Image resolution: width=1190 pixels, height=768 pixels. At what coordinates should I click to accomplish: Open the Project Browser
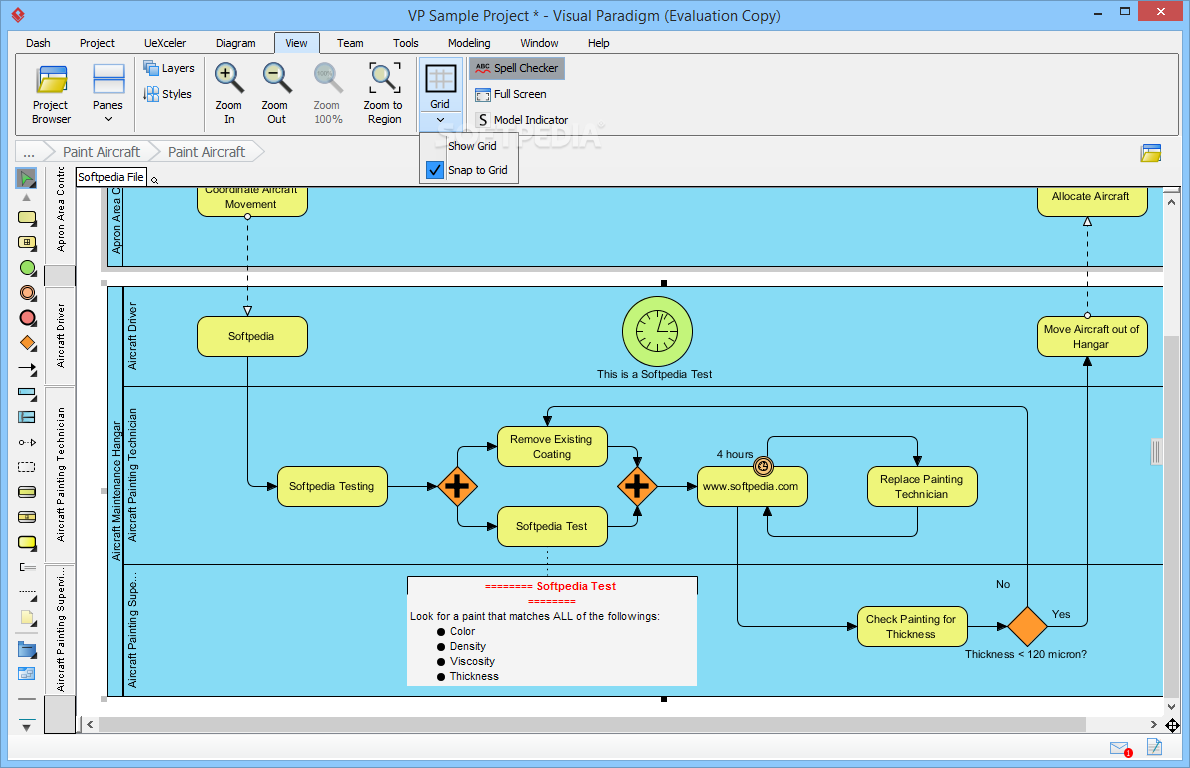pyautogui.click(x=51, y=94)
